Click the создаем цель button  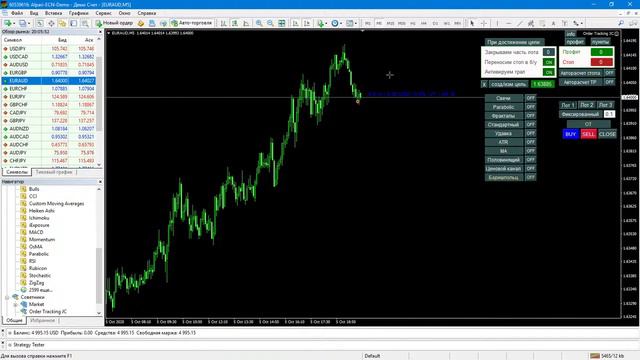508,84
